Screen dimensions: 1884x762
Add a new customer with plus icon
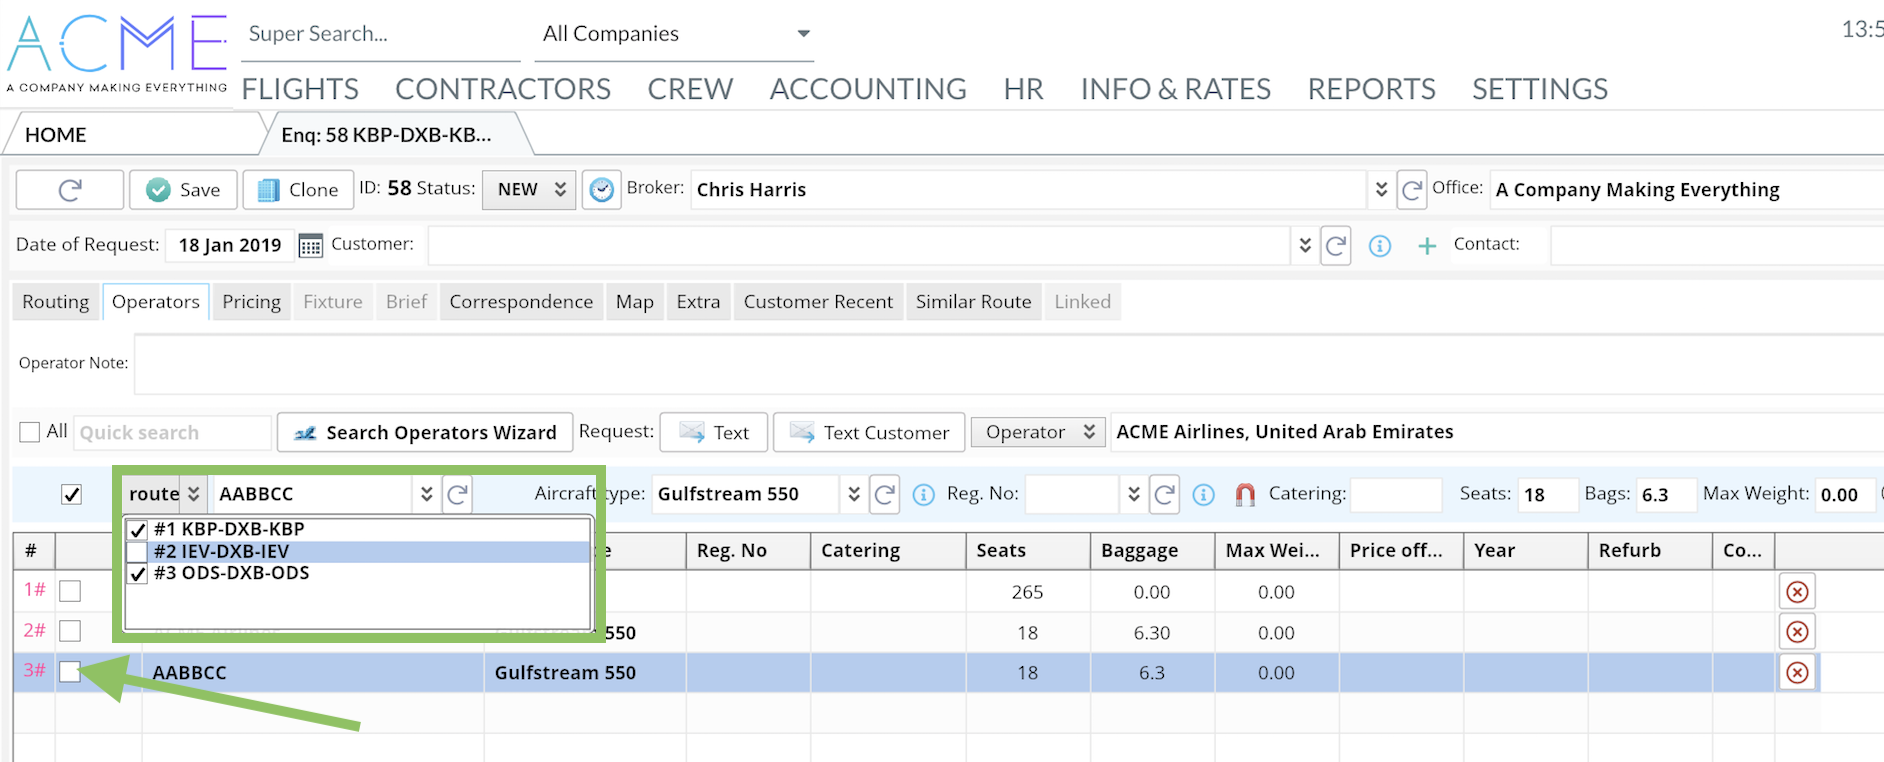1427,245
